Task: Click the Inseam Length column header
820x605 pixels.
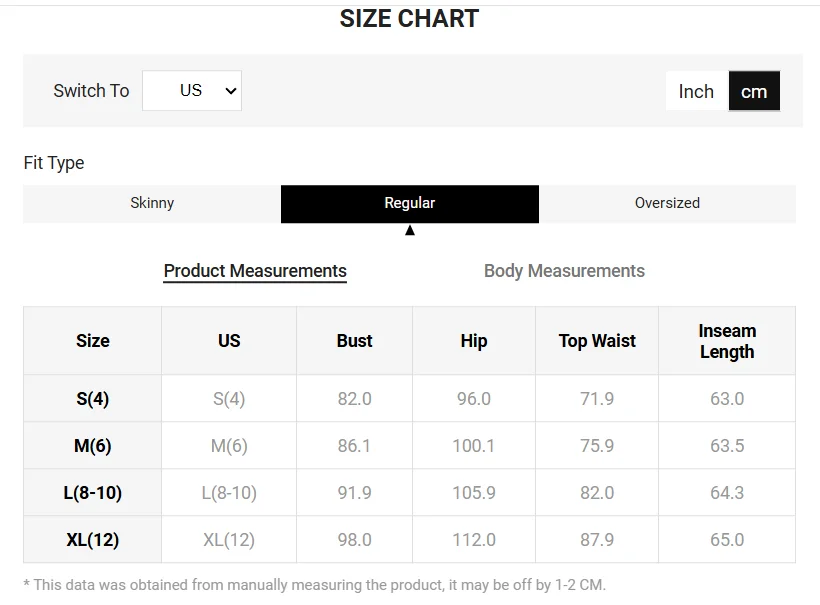Action: coord(727,341)
